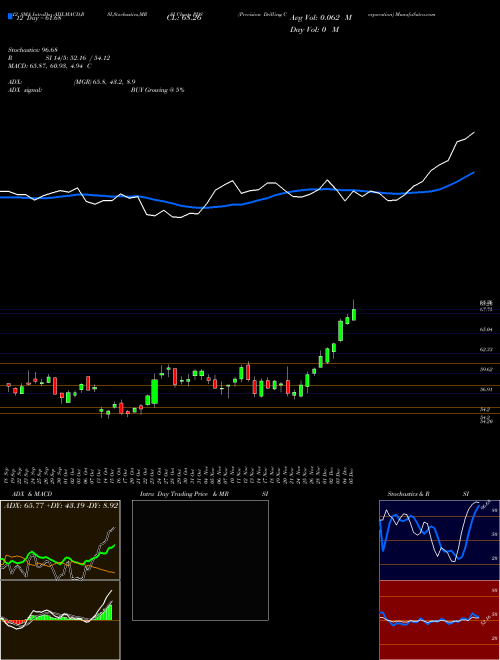Image resolution: width=500 pixels, height=660 pixels.
Task: Click the MACD histogram chart panel
Action: coord(60,620)
